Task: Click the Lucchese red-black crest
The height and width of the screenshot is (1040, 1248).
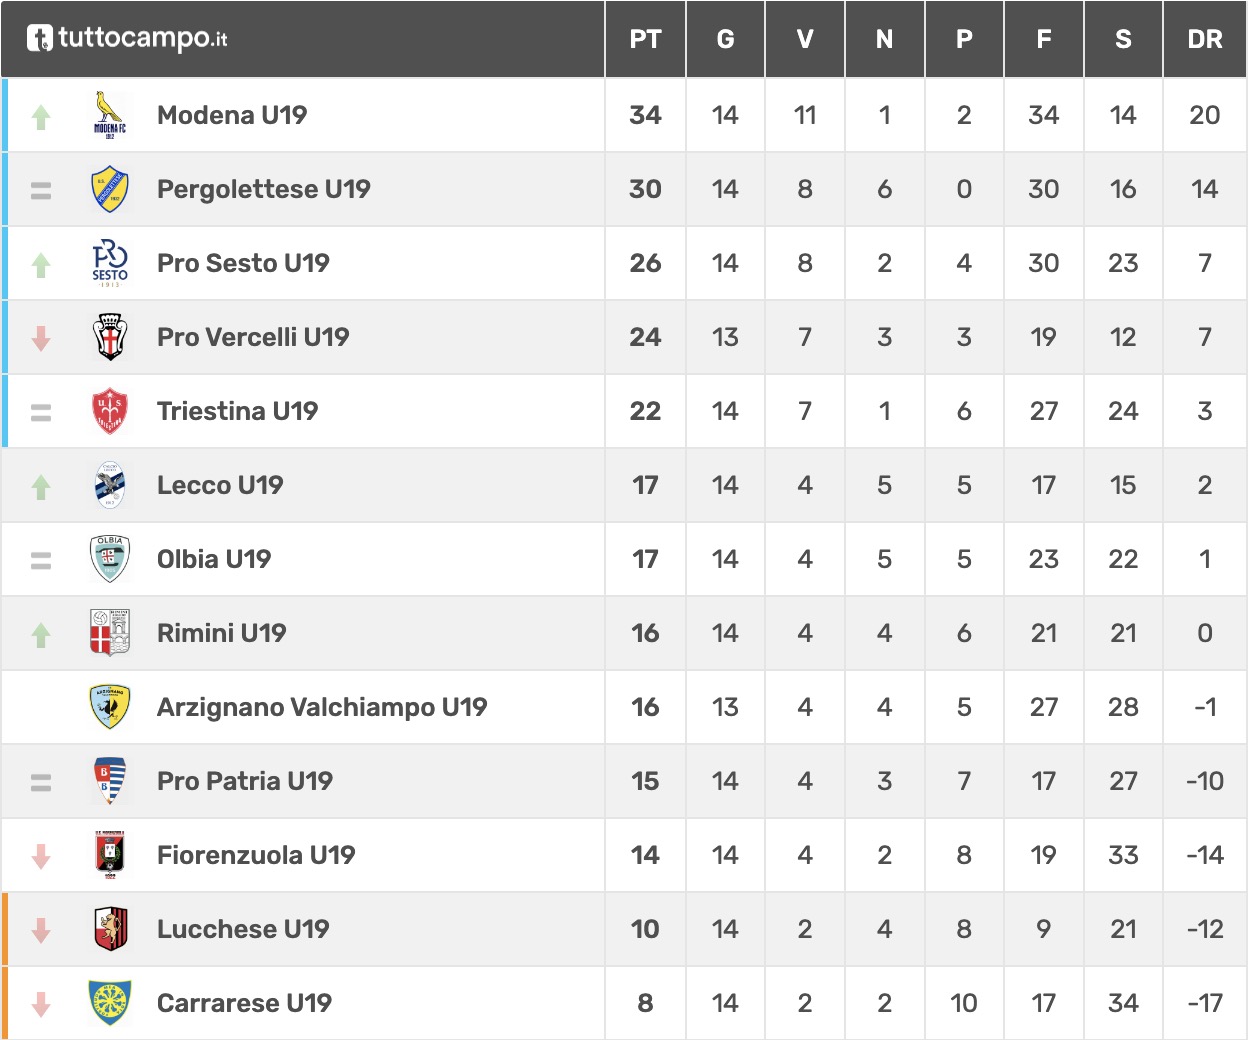Action: [110, 929]
